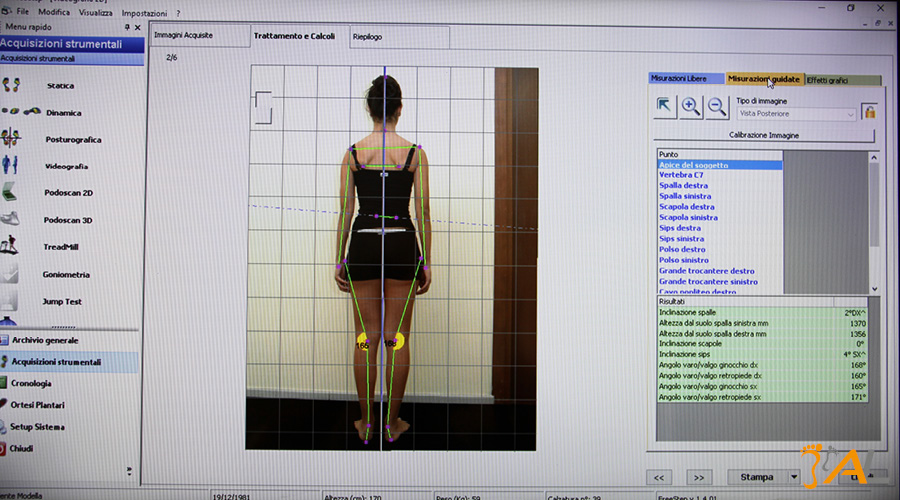This screenshot has height=500, width=900.
Task: Open the Goniometria icon
Action: click(9, 273)
